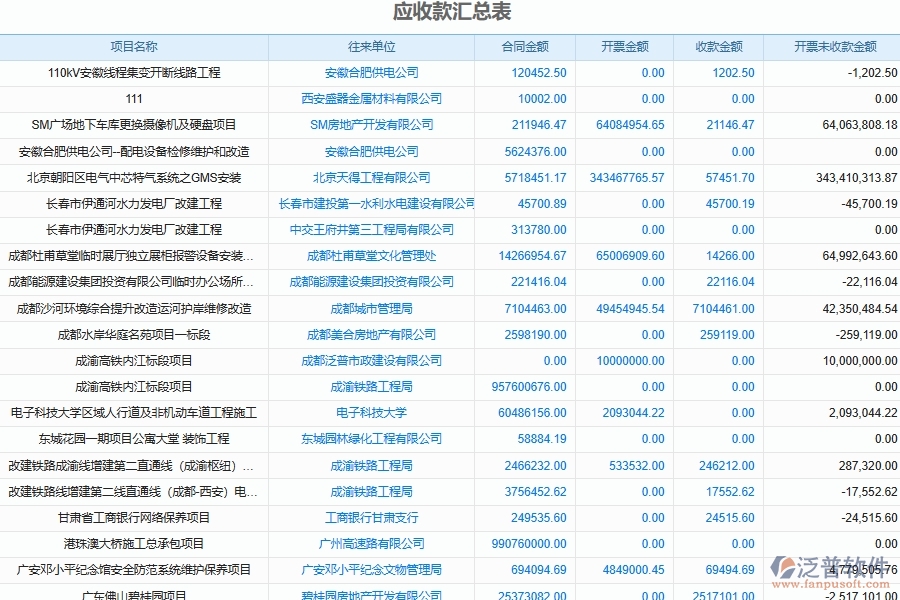Sort by 合同金额 column header
Screen dimensions: 900x600
(x=522, y=46)
